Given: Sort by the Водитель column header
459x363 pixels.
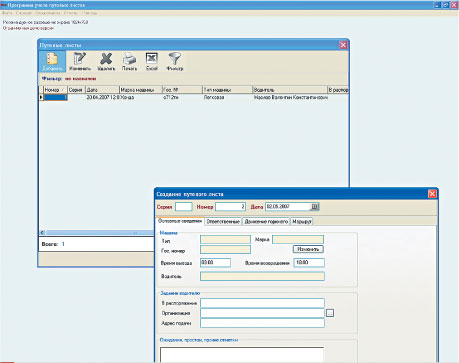Looking at the screenshot, I should click(x=290, y=90).
